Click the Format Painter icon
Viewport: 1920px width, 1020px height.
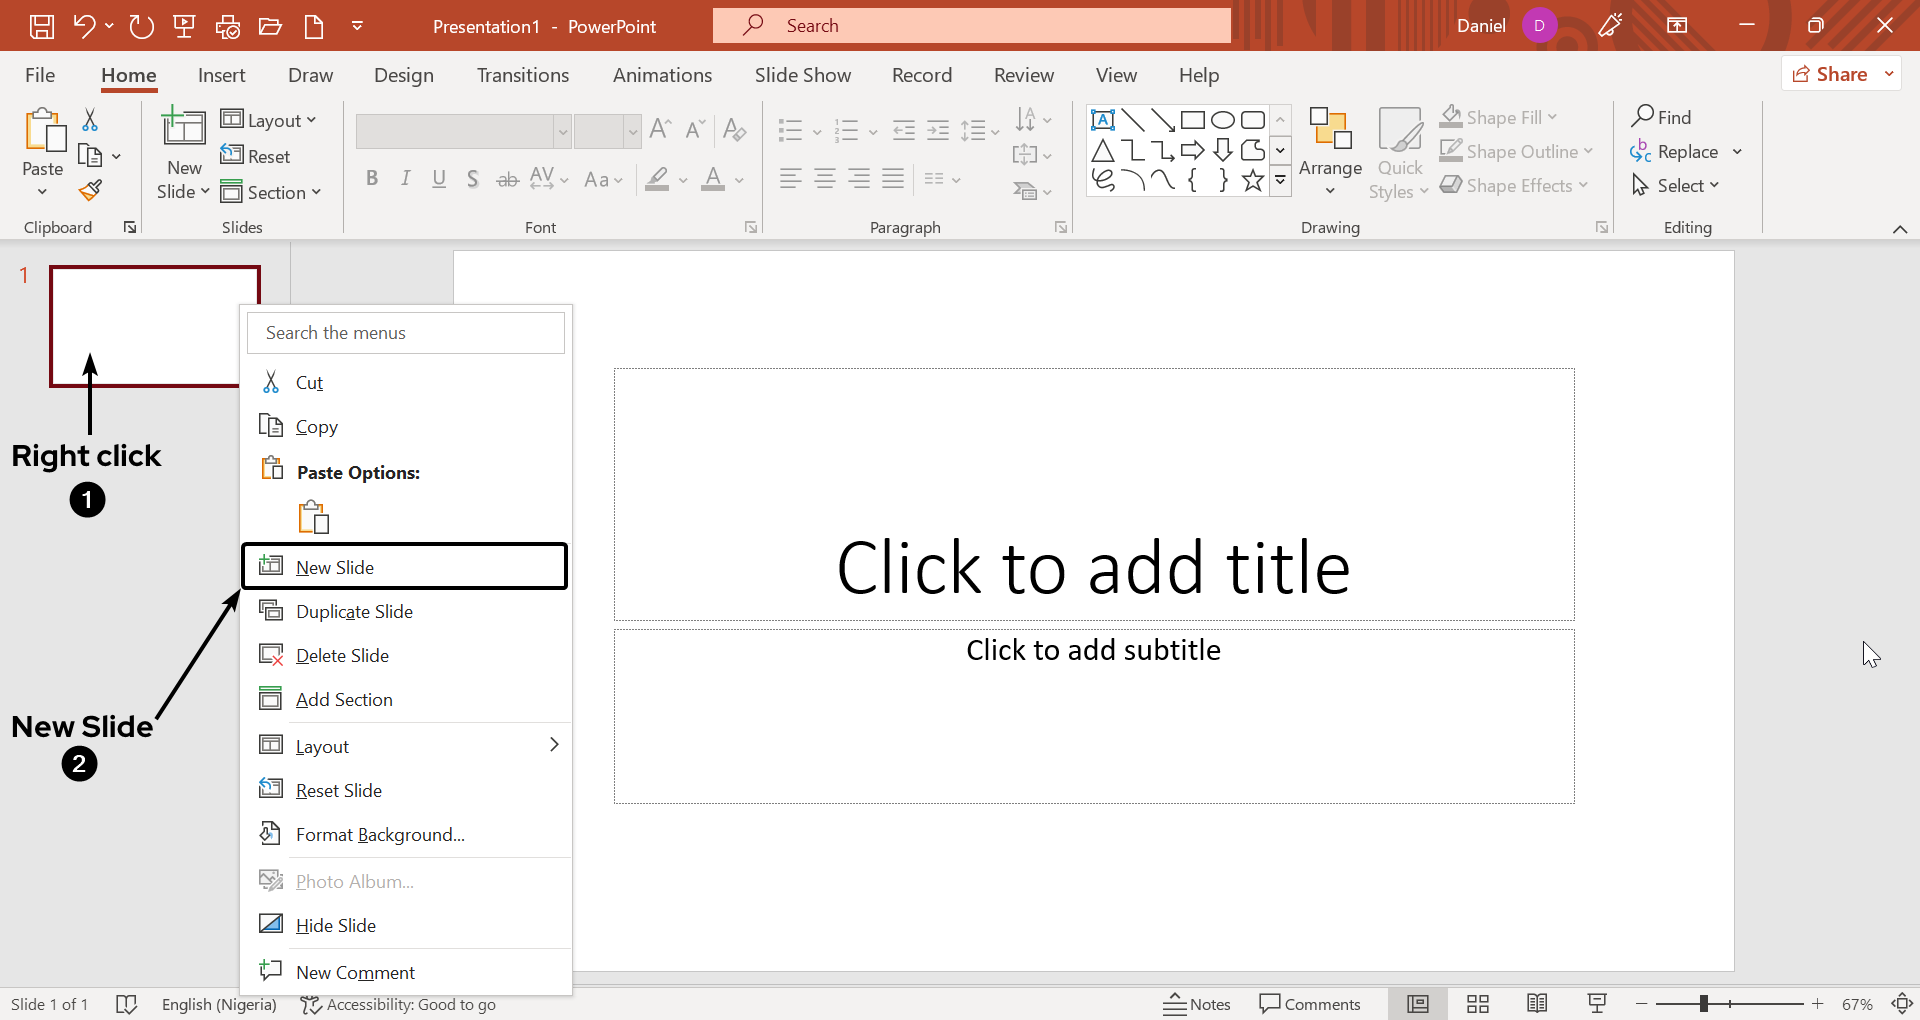pos(90,189)
